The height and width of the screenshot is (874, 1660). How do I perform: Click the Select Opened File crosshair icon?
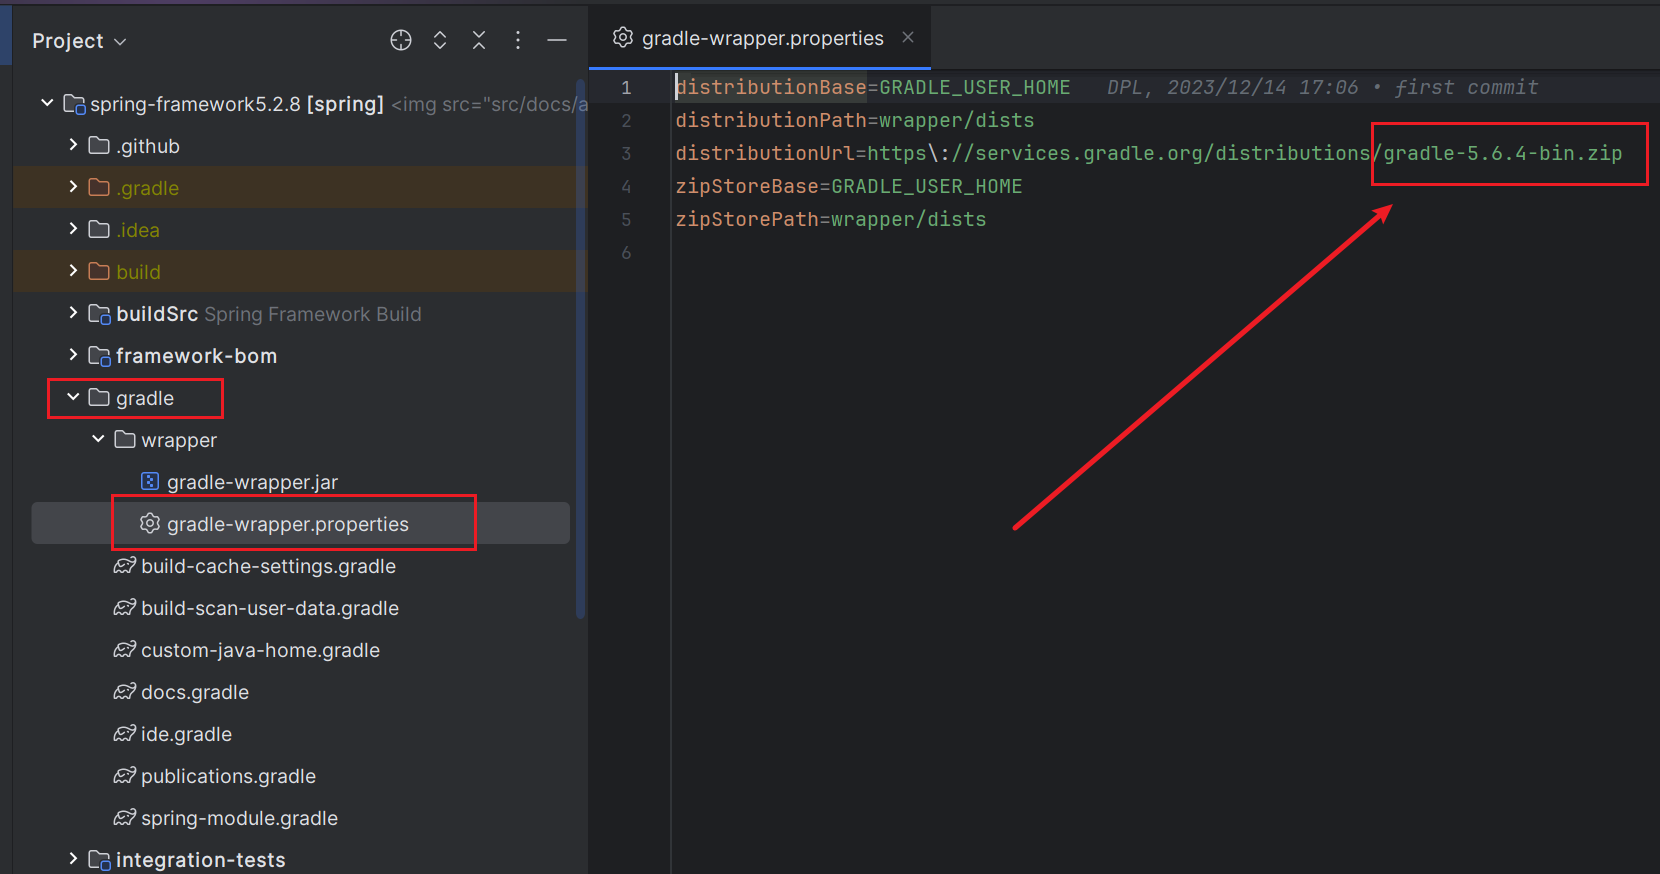(401, 40)
